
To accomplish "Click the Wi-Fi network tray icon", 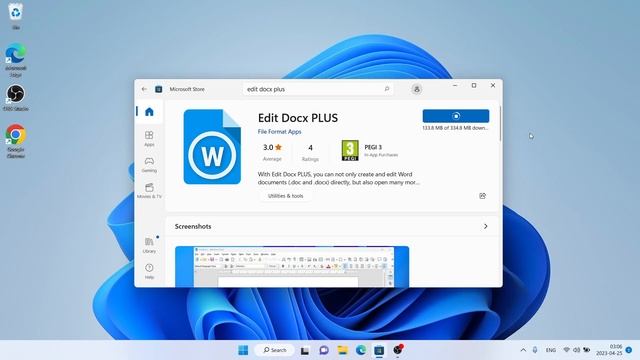I will 567,350.
